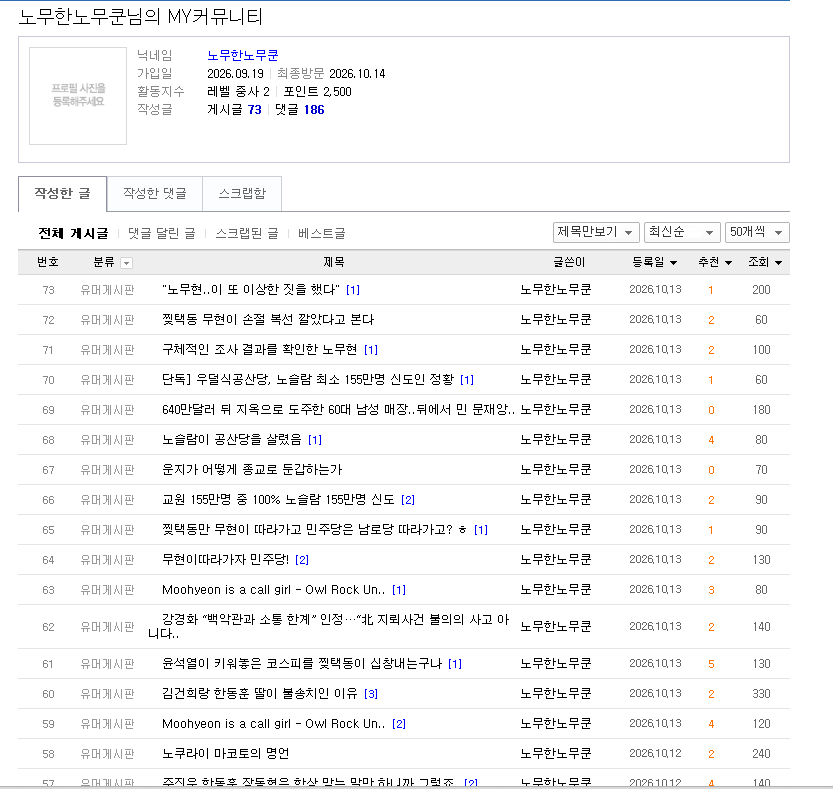Image resolution: width=833 pixels, height=789 pixels.
Task: Select the 댓글 달린 글 filter
Action: tap(162, 233)
